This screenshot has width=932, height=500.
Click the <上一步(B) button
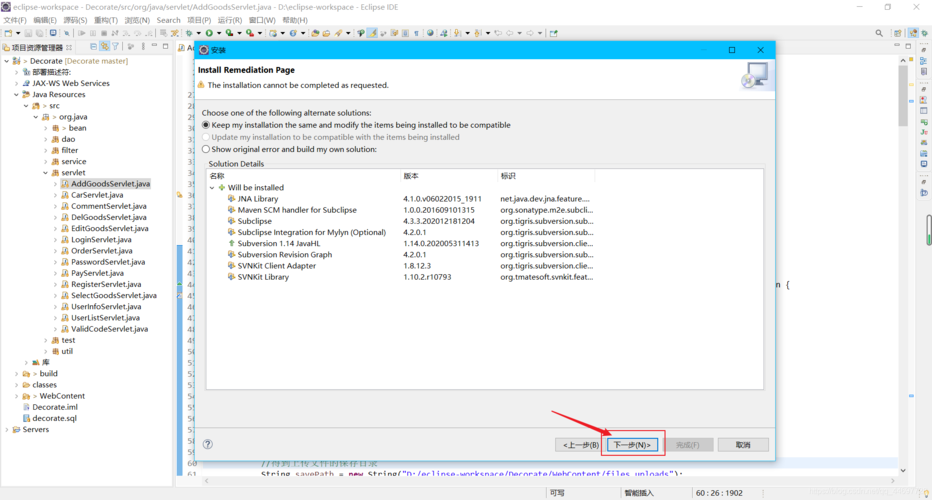(x=581, y=445)
